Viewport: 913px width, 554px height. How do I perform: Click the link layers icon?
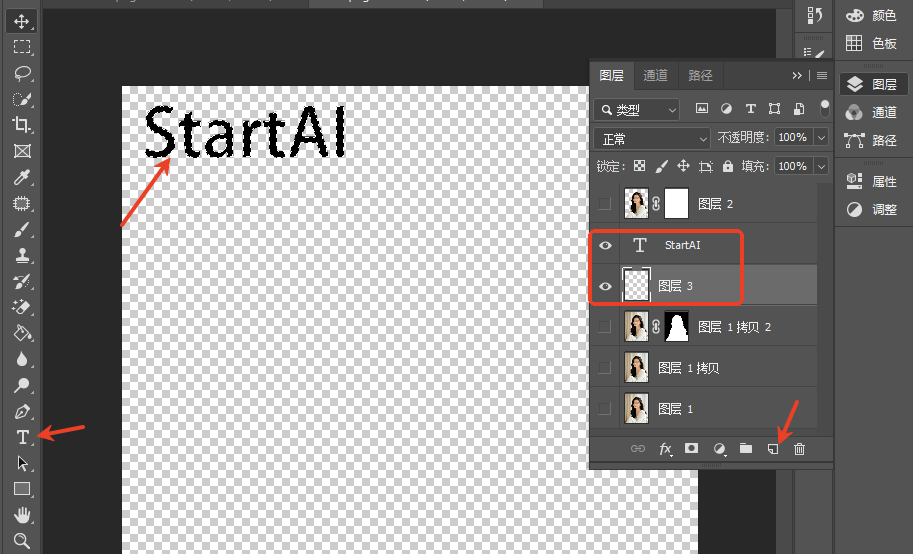pos(638,449)
